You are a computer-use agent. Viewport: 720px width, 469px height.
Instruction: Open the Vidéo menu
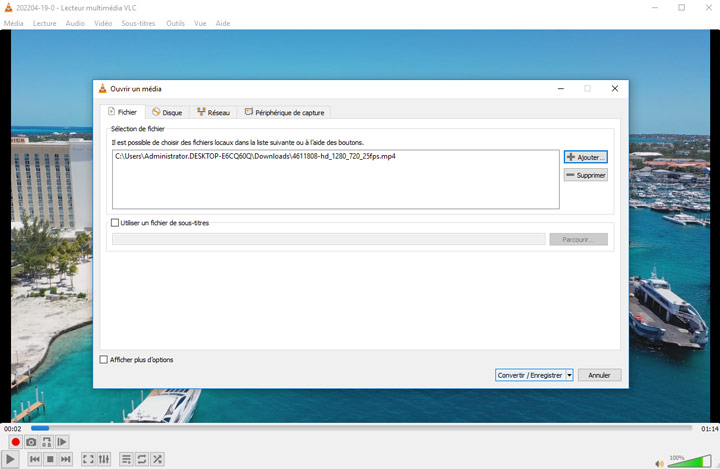coord(103,23)
